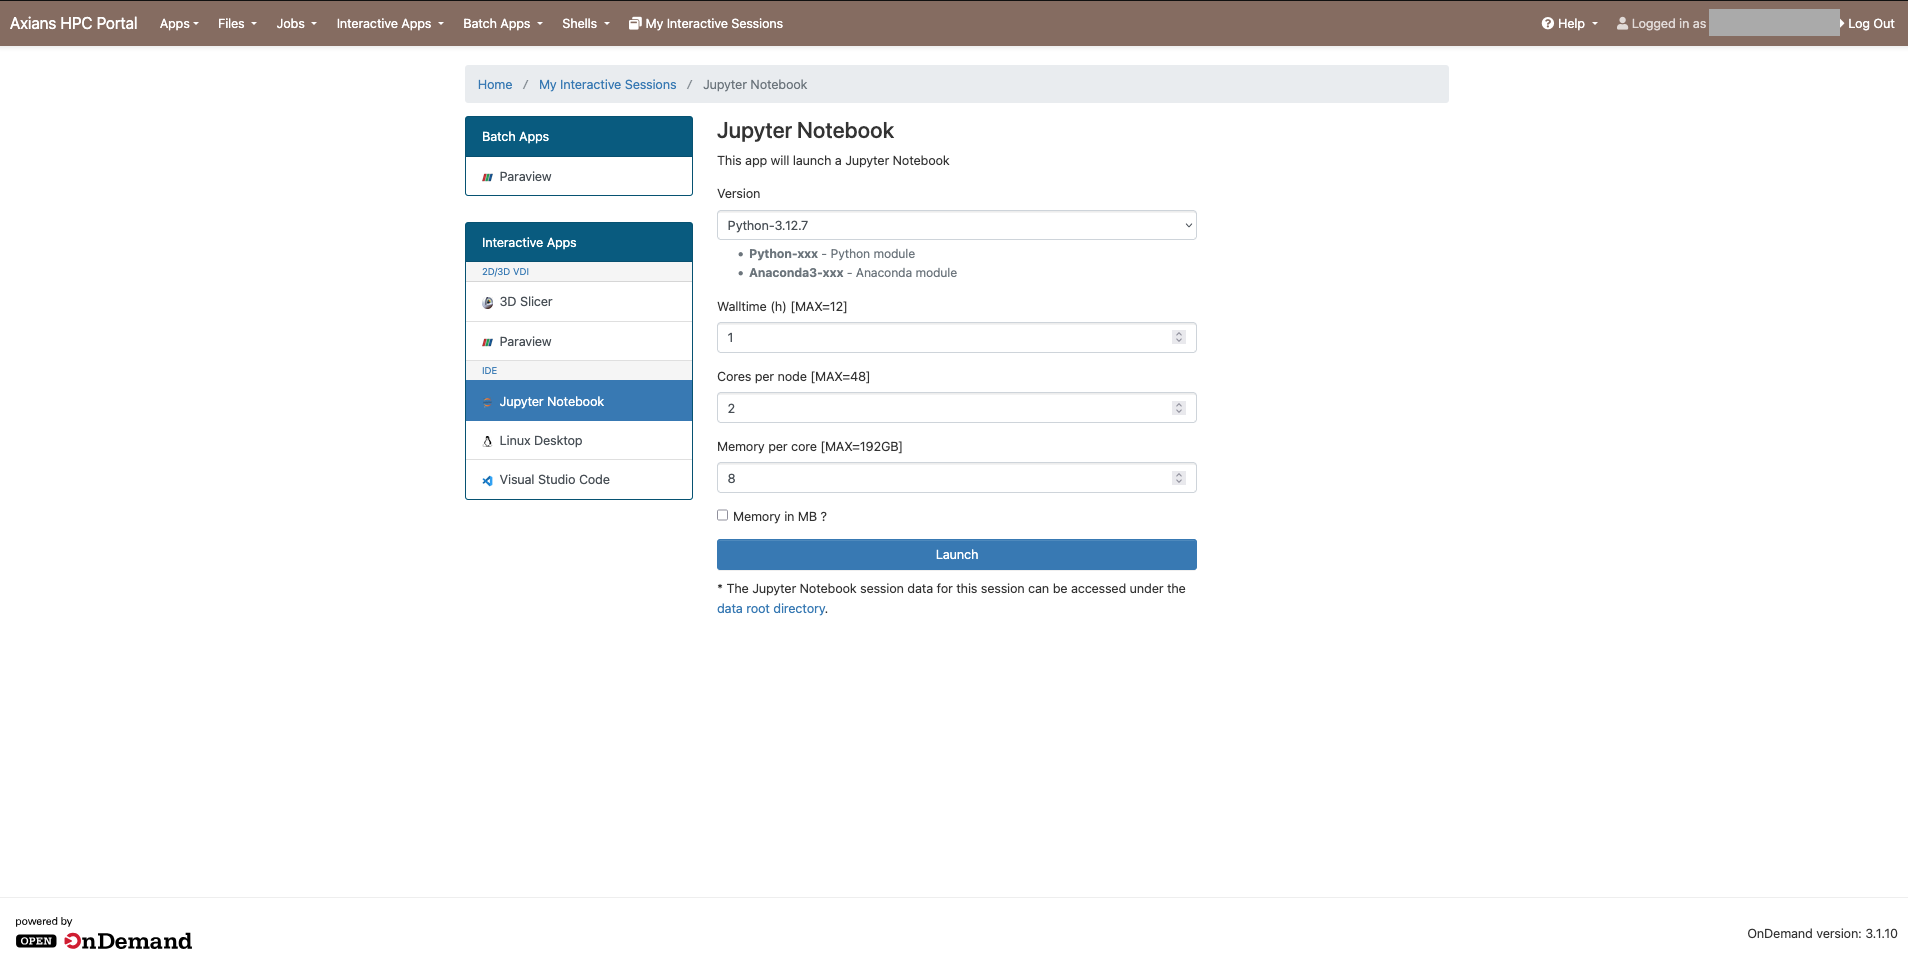This screenshot has height=957, width=1908.
Task: Adjust the Memory per core stepper
Action: (x=1179, y=479)
